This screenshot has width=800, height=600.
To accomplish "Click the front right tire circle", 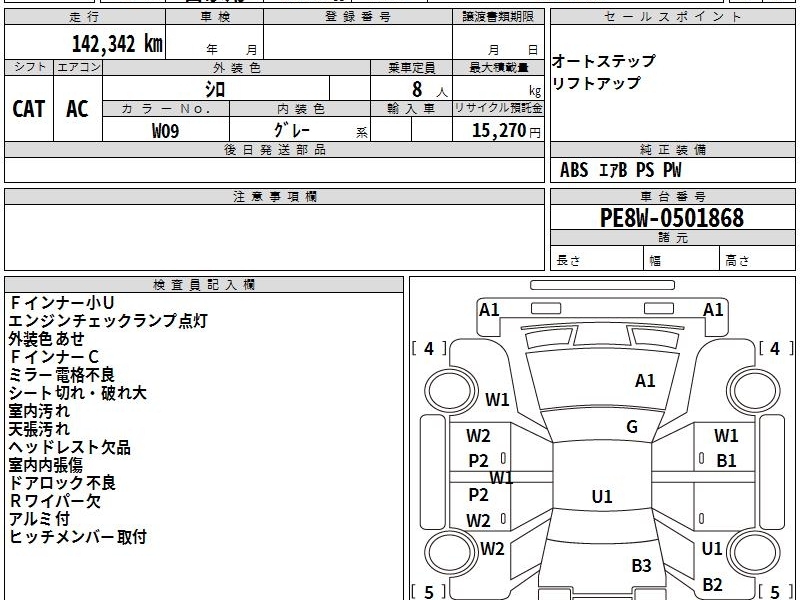I will tap(754, 391).
